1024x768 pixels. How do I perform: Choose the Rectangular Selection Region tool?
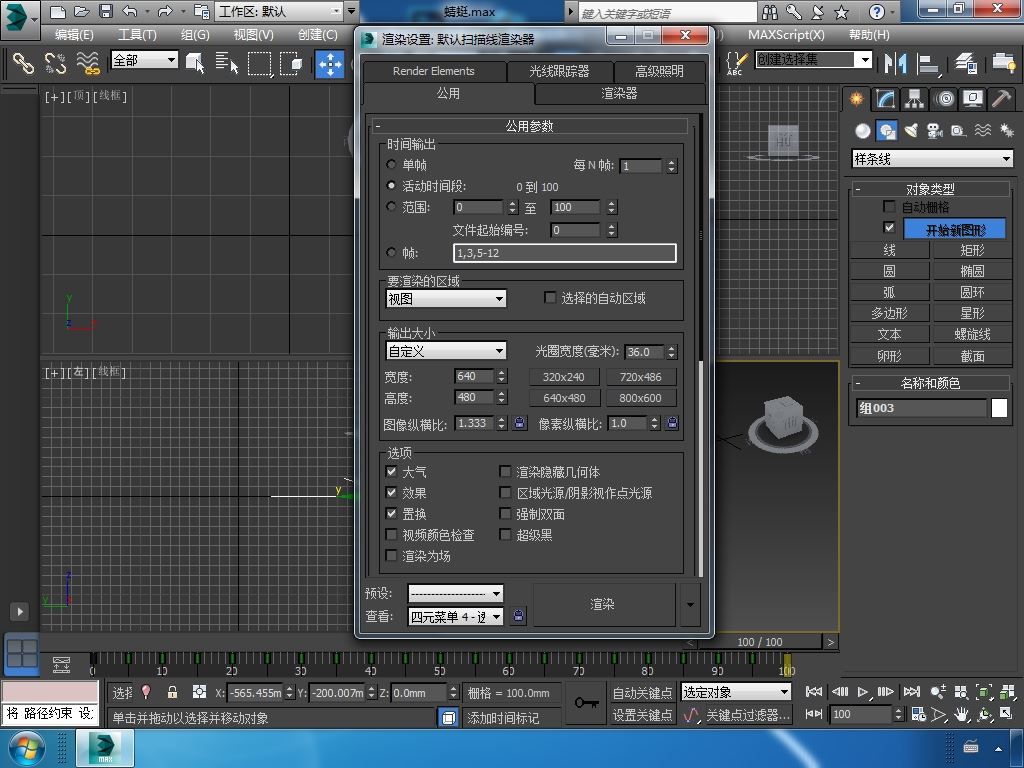point(260,63)
